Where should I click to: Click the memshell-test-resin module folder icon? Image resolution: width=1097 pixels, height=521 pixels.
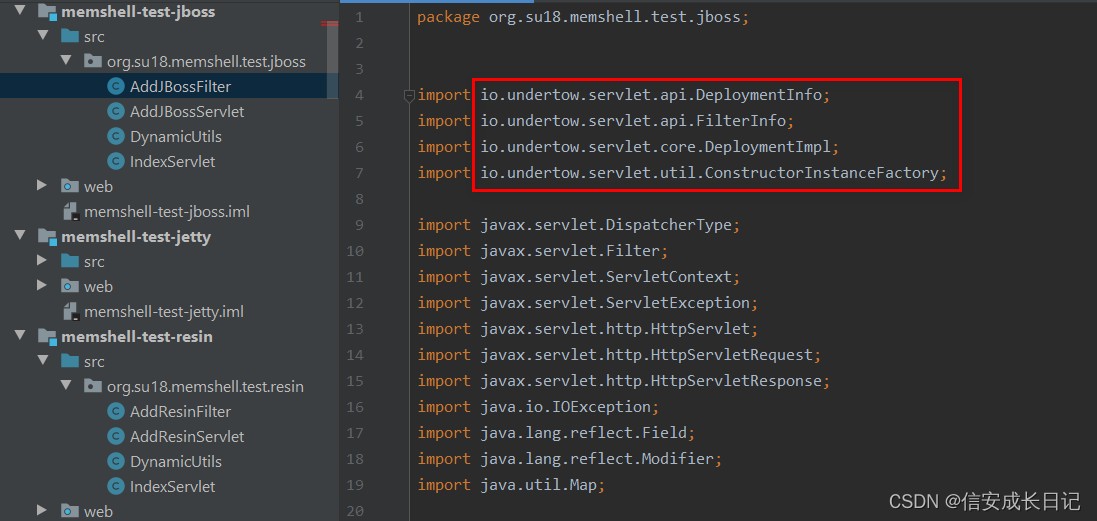click(46, 336)
